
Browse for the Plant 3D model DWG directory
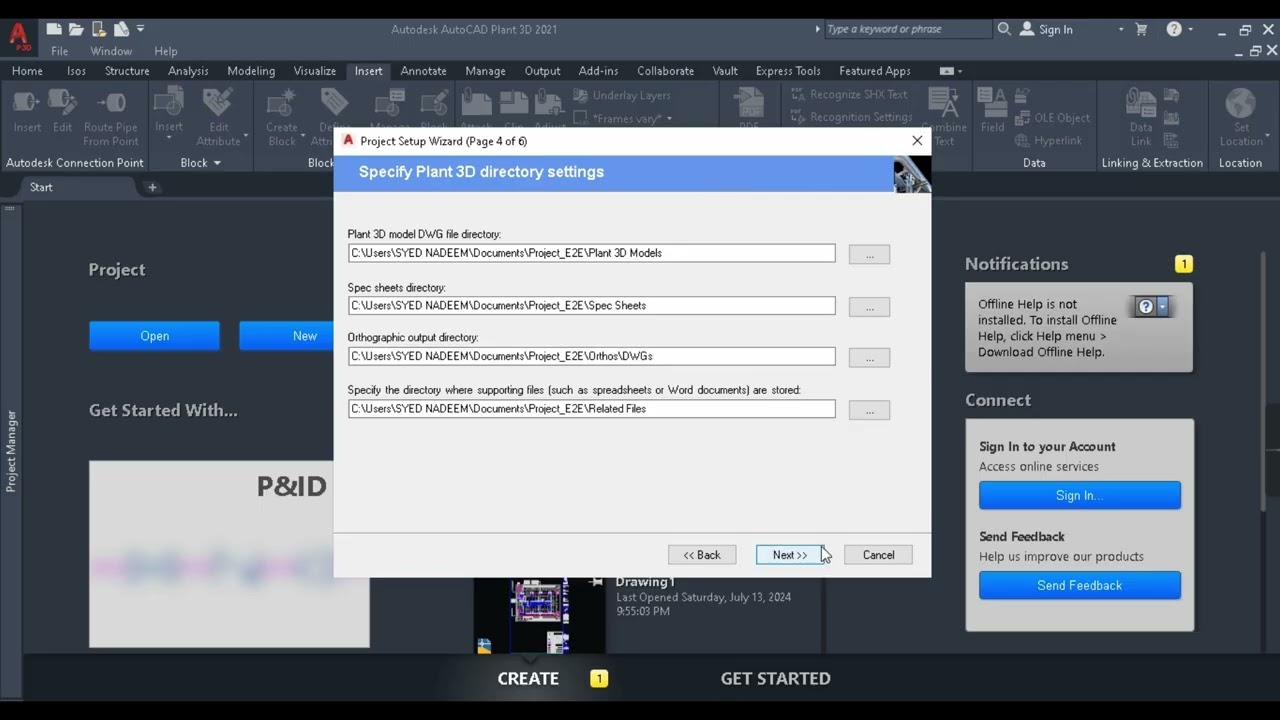click(x=869, y=255)
